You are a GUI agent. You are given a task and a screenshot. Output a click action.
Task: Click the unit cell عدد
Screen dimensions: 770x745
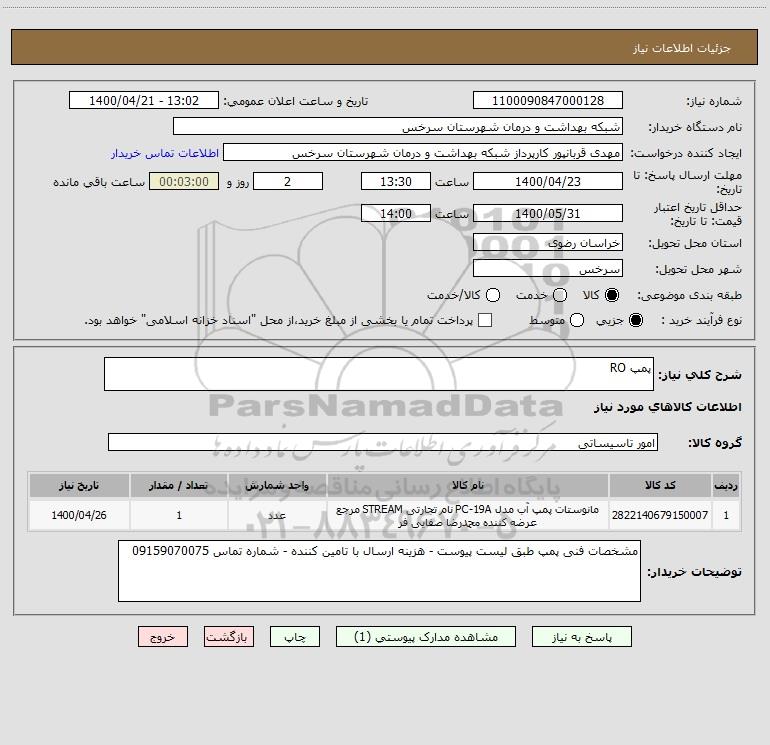tap(277, 515)
